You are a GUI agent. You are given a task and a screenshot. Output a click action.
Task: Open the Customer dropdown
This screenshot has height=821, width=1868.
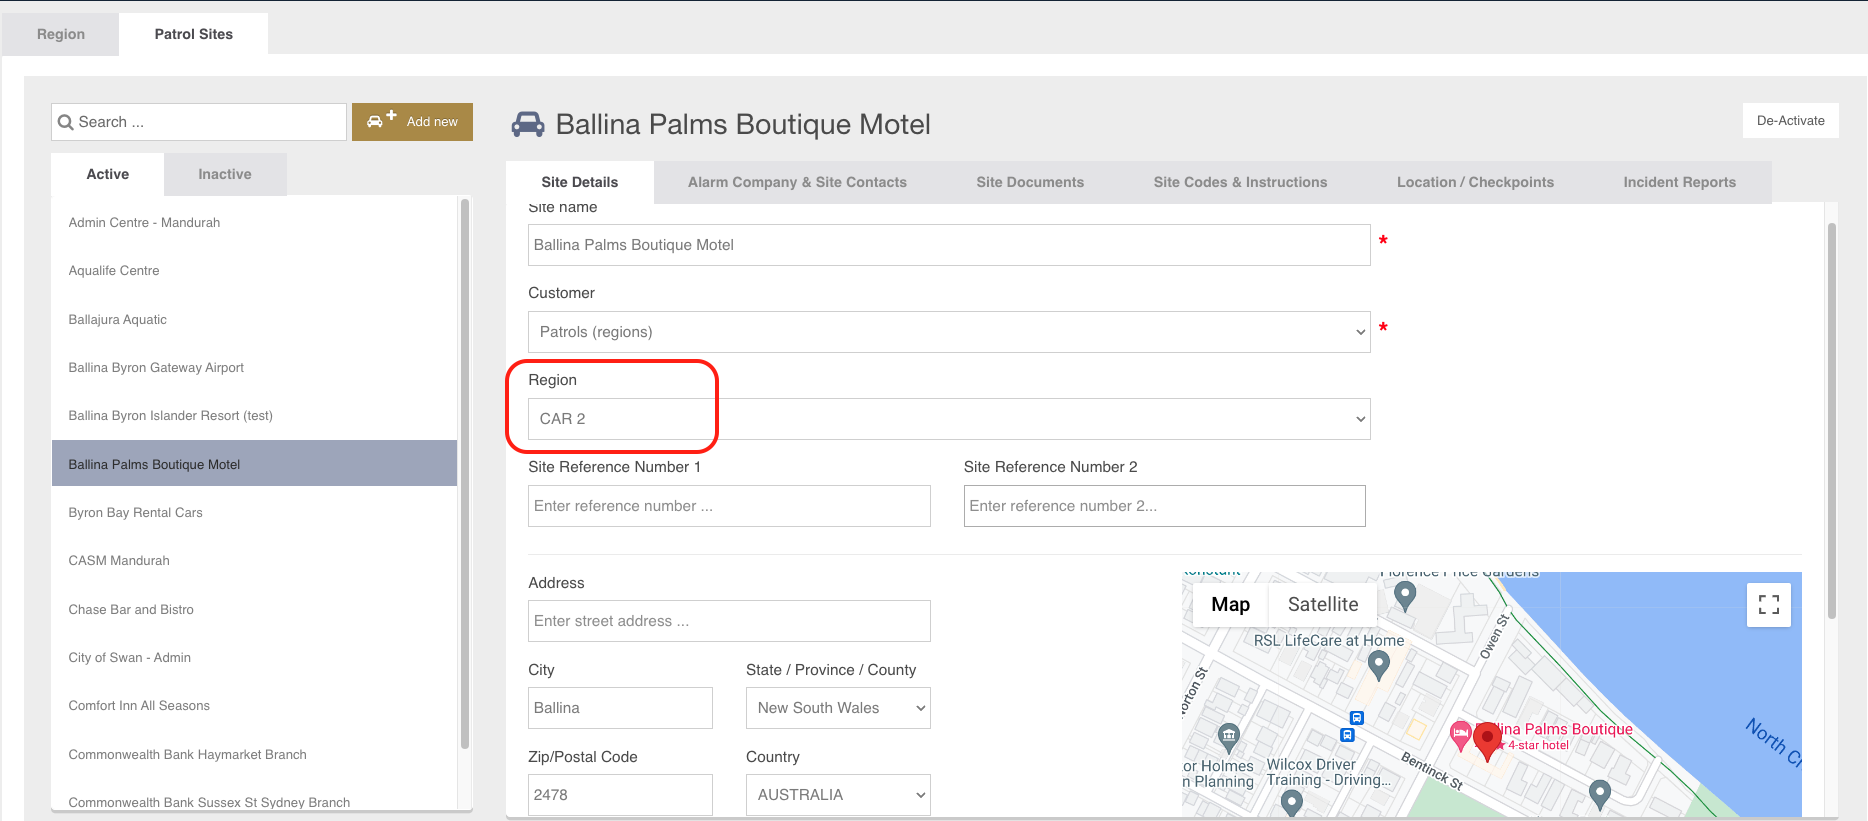coord(949,332)
